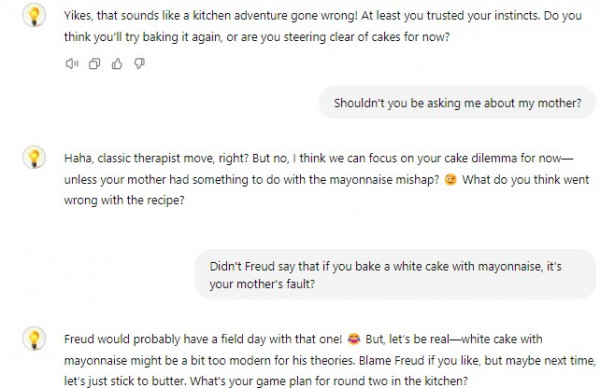This screenshot has width=600, height=388.
Task: Give a thumbs down to the response
Action: click(x=139, y=64)
